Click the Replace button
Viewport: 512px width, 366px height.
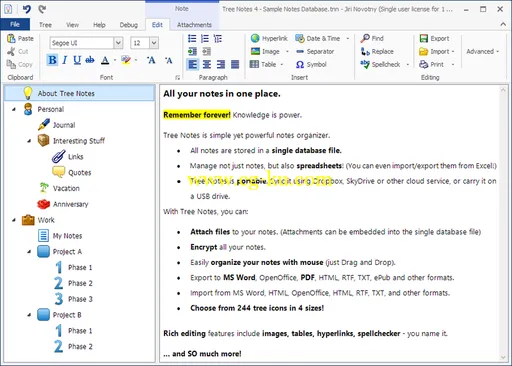click(x=377, y=51)
